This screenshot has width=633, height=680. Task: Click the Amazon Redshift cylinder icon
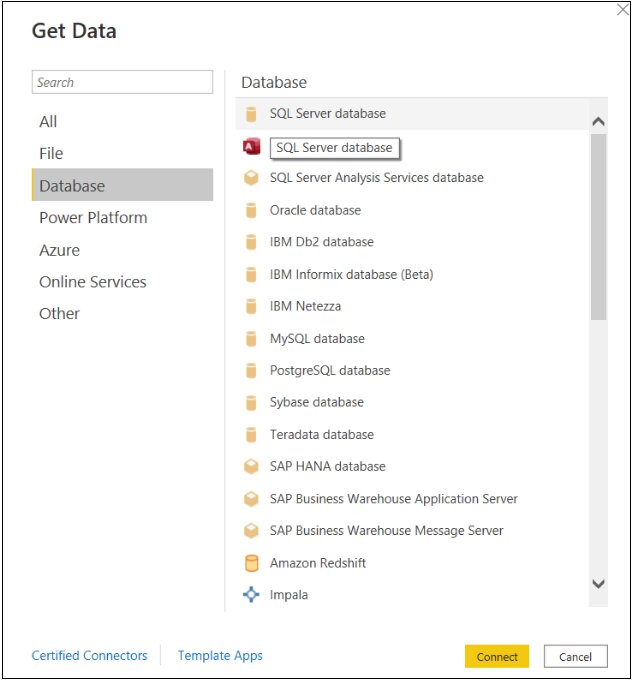point(251,563)
